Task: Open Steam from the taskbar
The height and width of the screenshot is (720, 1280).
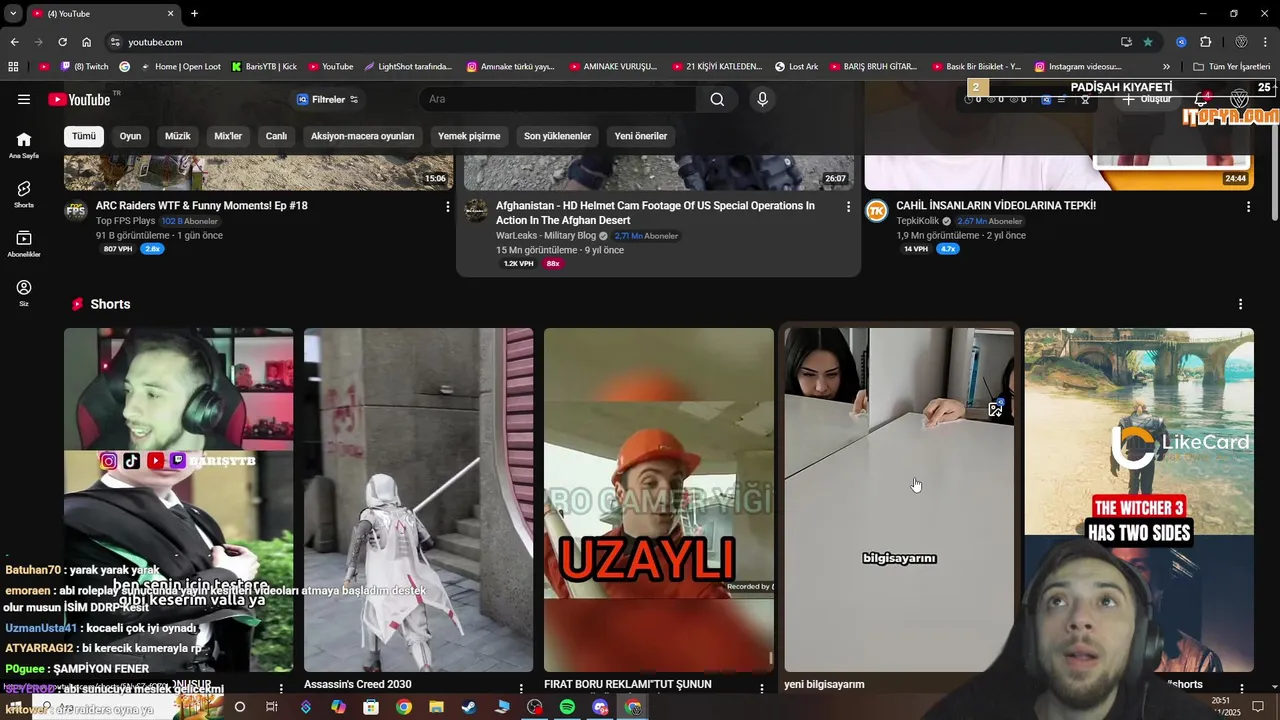Action: pyautogui.click(x=468, y=707)
